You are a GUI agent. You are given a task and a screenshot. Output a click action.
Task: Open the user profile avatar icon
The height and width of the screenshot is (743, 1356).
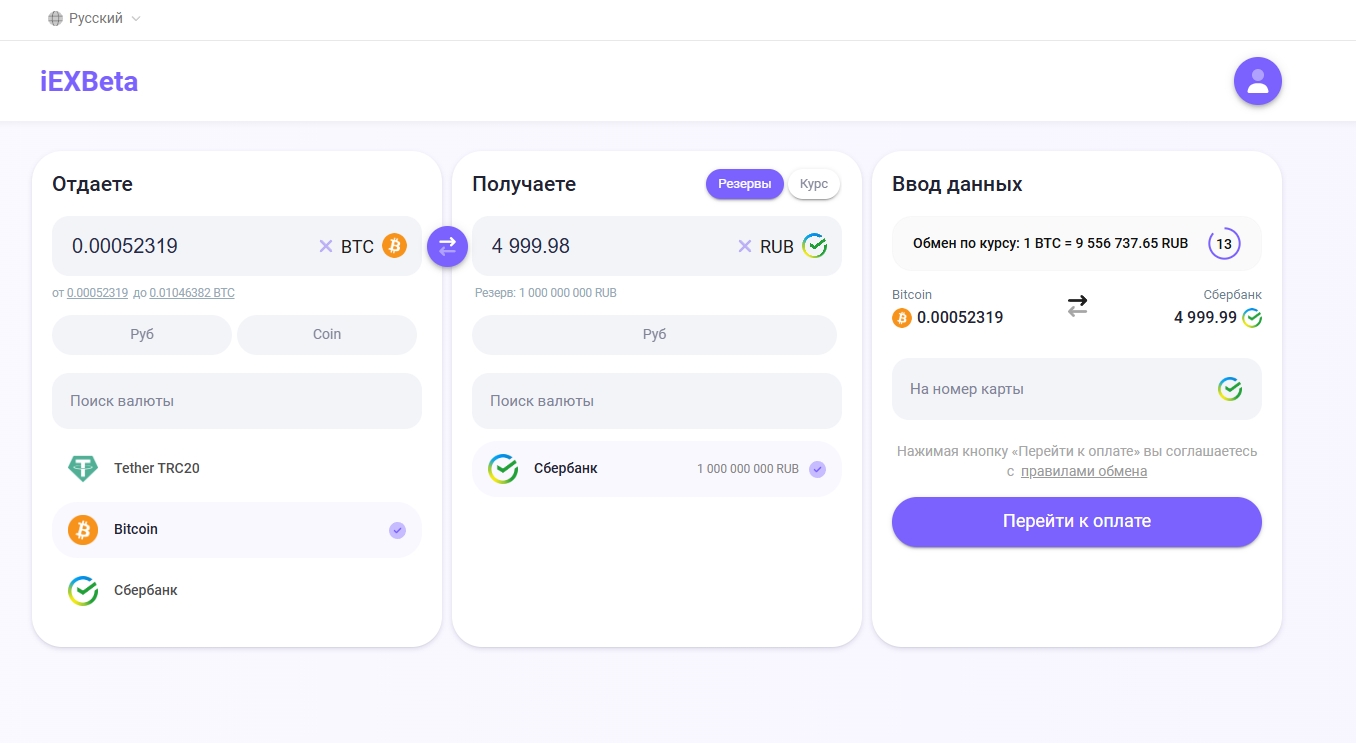pyautogui.click(x=1257, y=81)
